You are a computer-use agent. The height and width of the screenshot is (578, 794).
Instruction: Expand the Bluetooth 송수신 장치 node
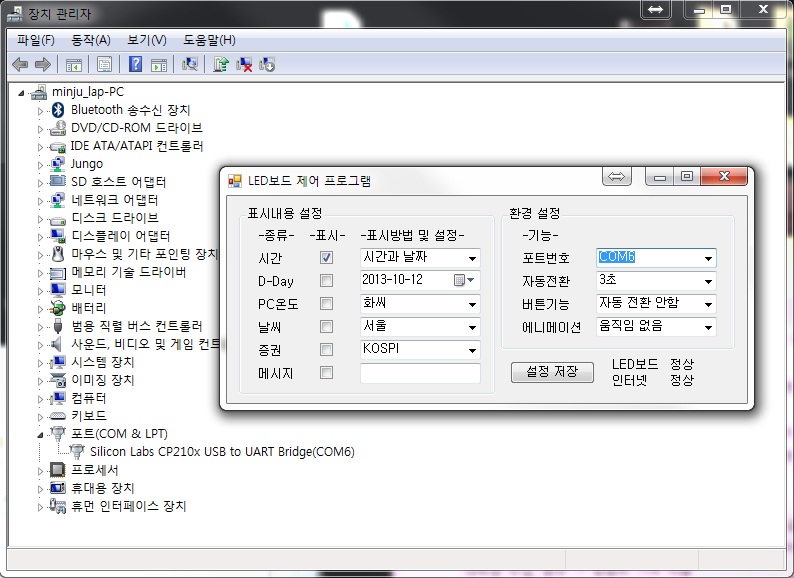point(40,111)
